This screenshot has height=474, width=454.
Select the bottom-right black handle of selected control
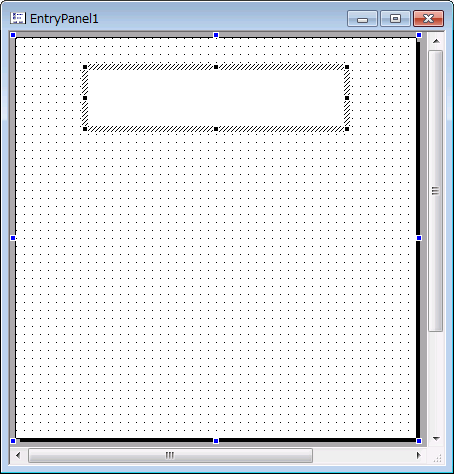coord(347,129)
